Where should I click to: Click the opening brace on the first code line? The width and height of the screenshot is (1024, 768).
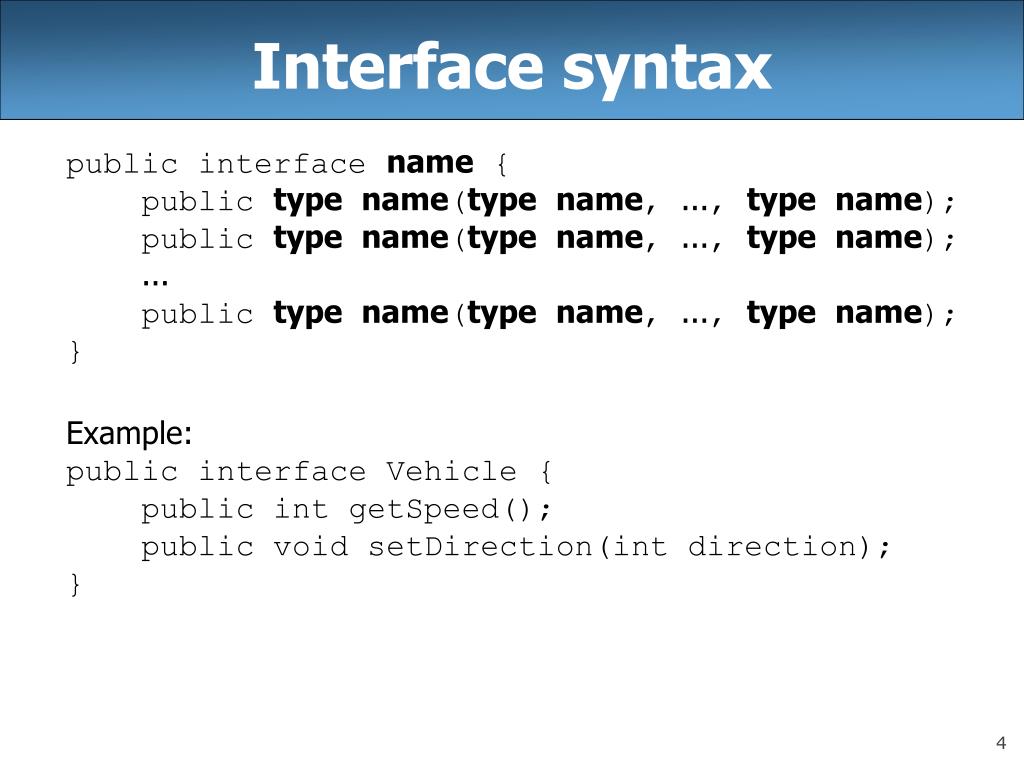(x=500, y=165)
